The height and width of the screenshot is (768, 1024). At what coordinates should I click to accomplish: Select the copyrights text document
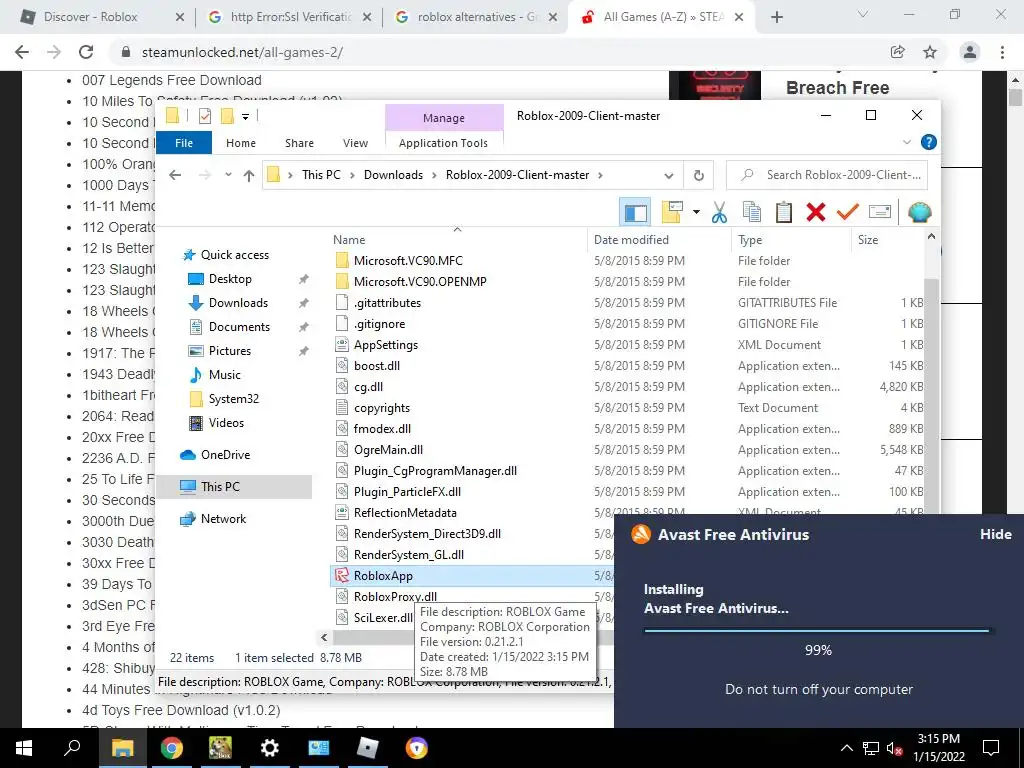click(381, 408)
